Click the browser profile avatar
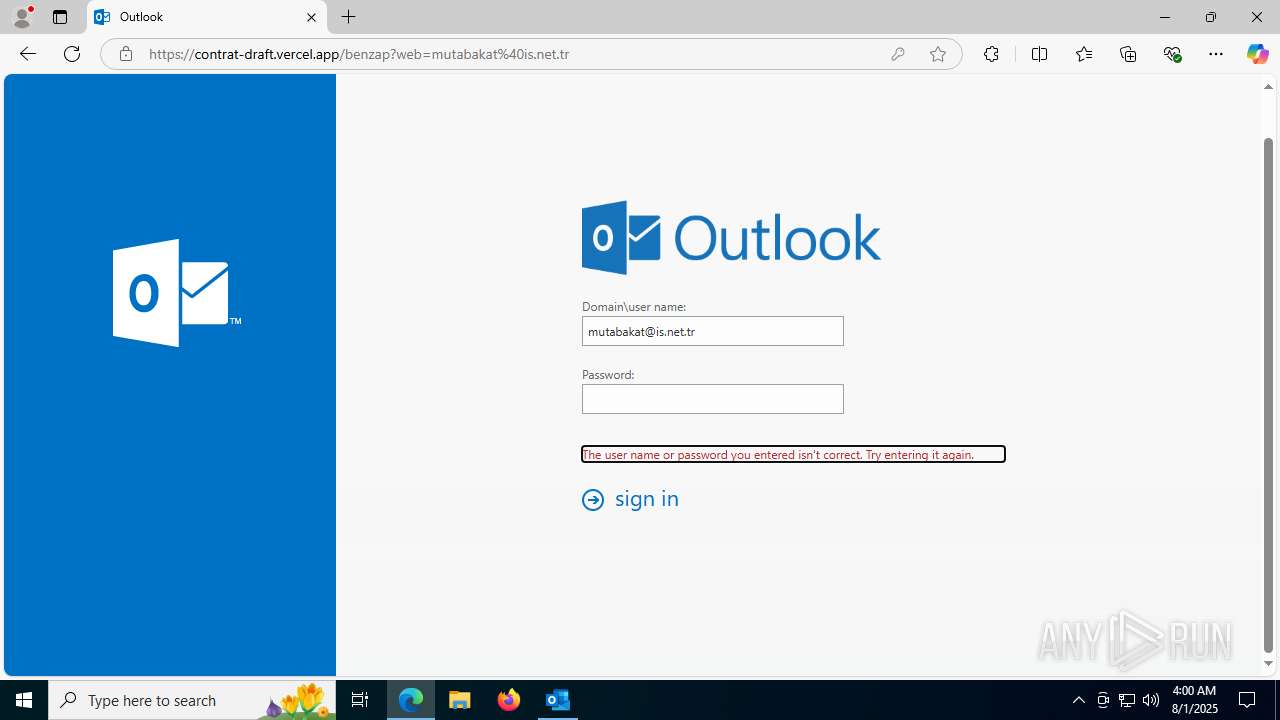The image size is (1280, 720). pyautogui.click(x=22, y=17)
